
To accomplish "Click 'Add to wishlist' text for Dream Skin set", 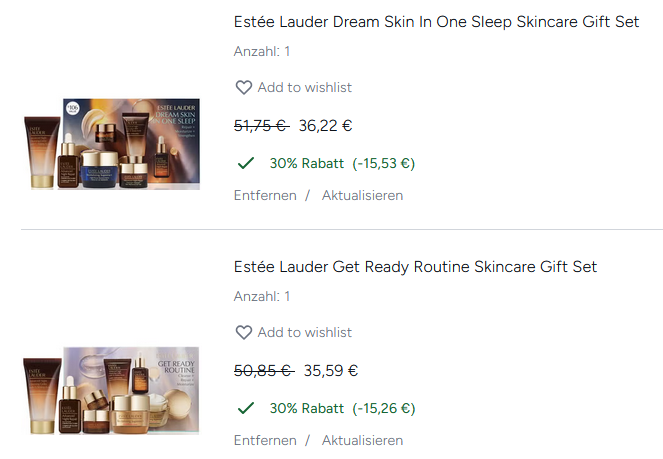I will click(x=304, y=88).
